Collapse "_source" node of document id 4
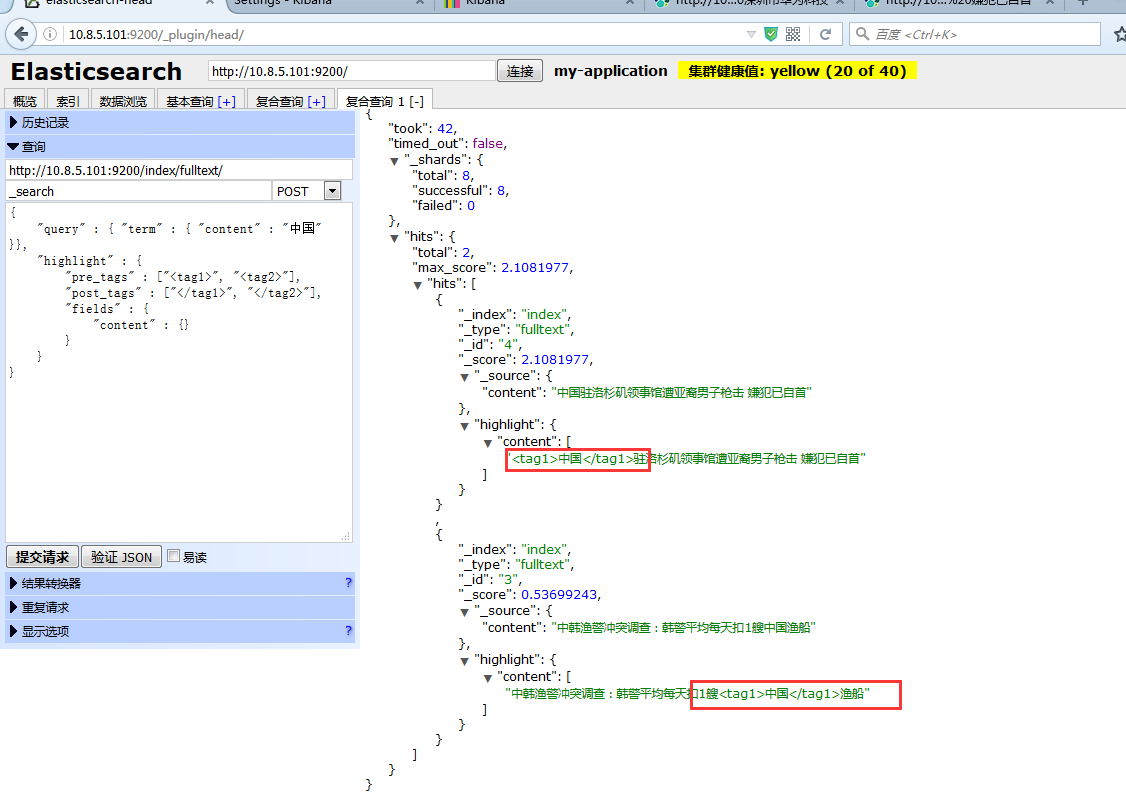Screen dimensions: 1126x807 [465, 377]
